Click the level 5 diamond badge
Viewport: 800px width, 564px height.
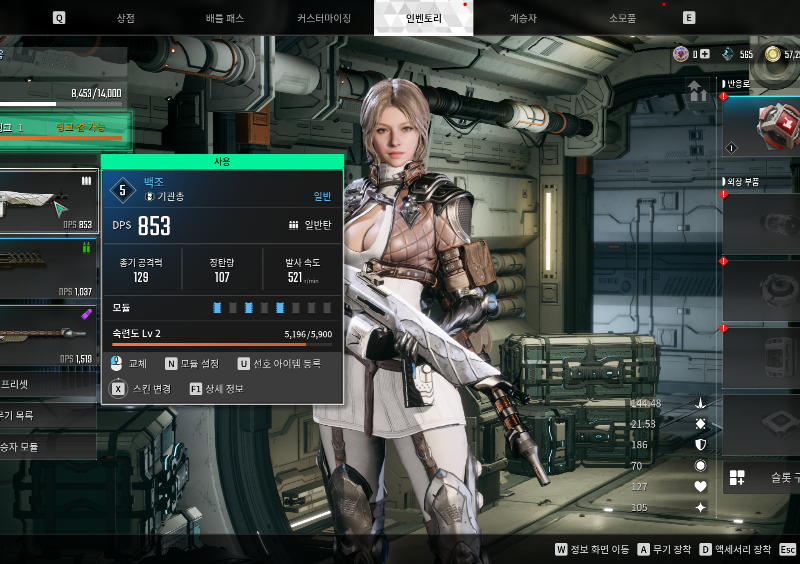coord(122,190)
